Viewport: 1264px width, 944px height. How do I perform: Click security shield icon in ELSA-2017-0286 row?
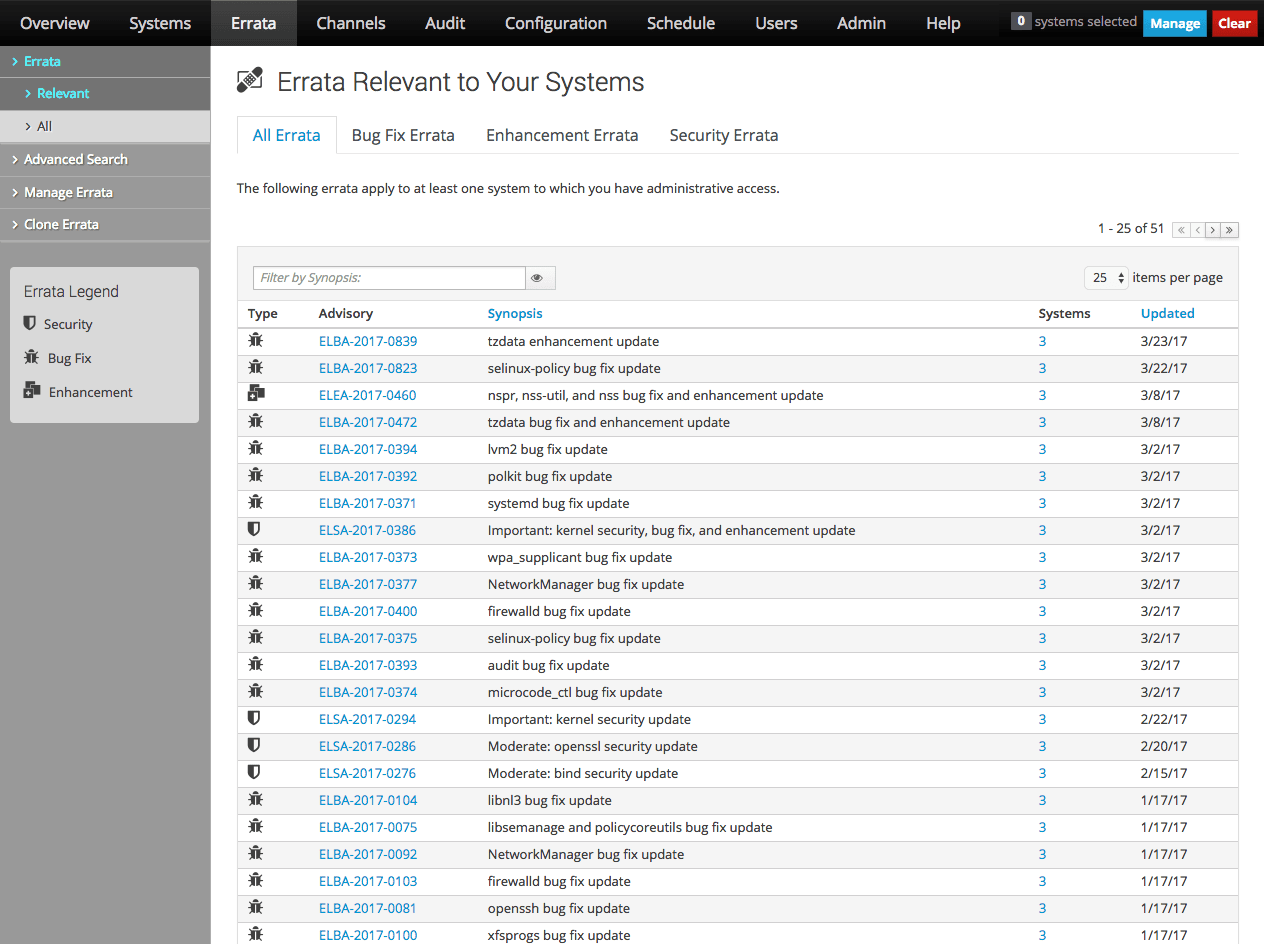pos(254,746)
